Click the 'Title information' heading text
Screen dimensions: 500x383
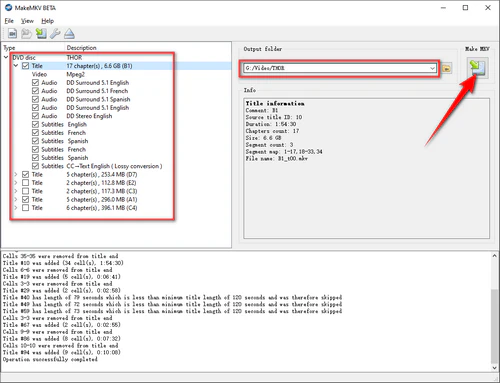(x=275, y=103)
